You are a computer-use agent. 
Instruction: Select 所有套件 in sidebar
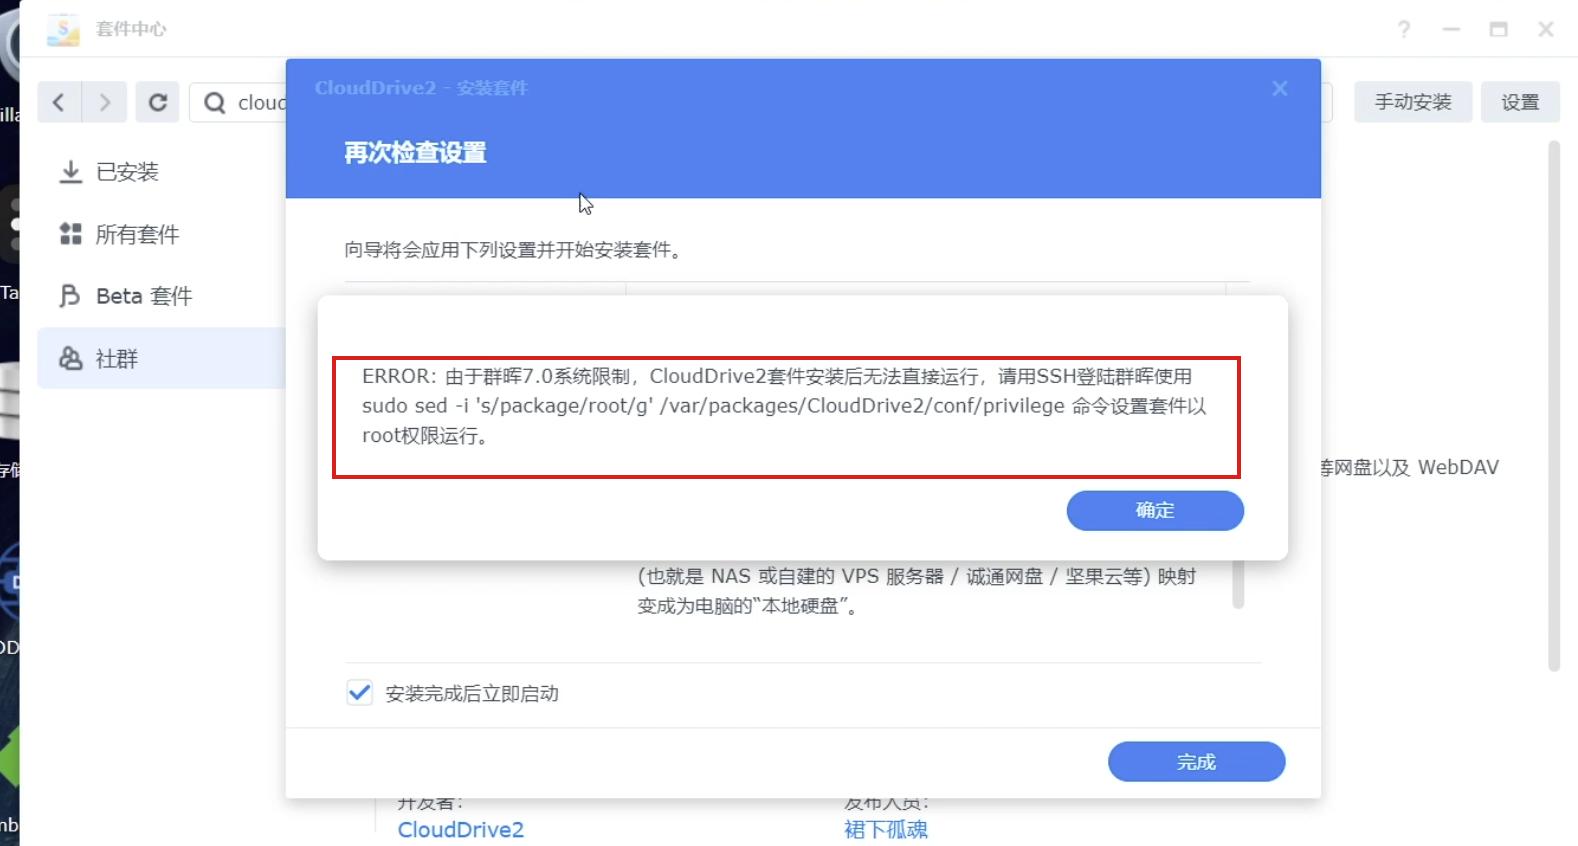pyautogui.click(x=162, y=234)
